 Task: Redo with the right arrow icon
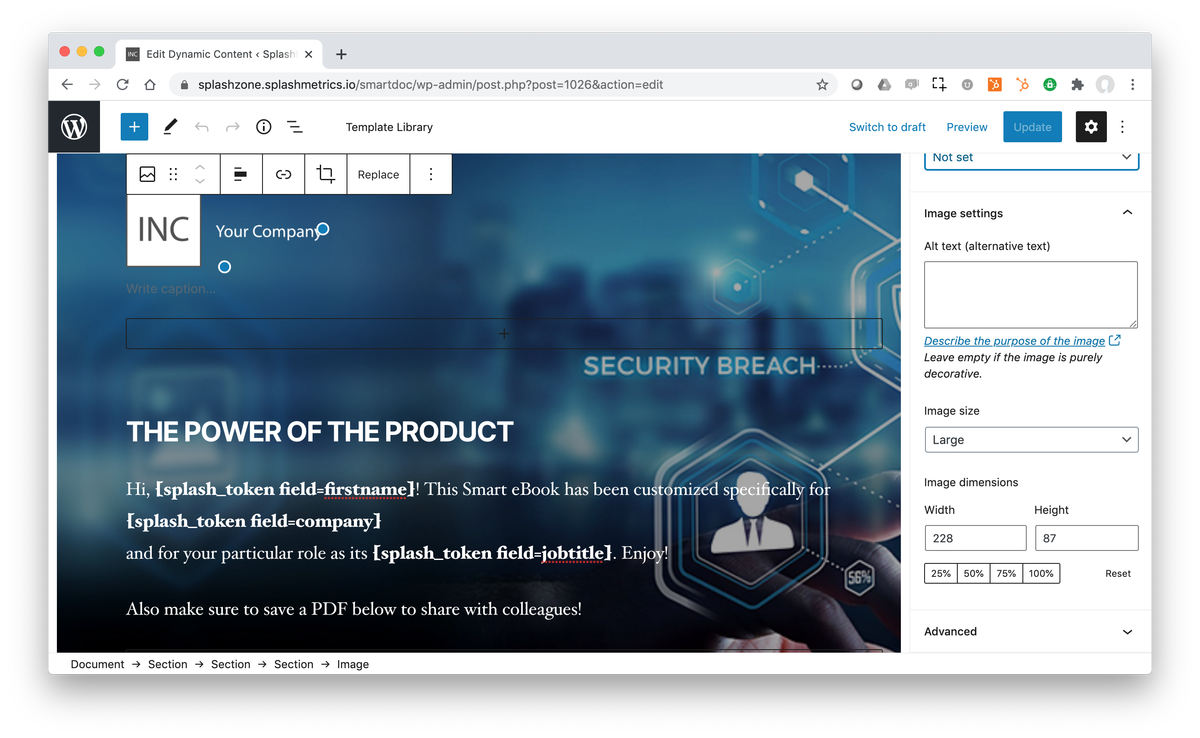click(233, 127)
